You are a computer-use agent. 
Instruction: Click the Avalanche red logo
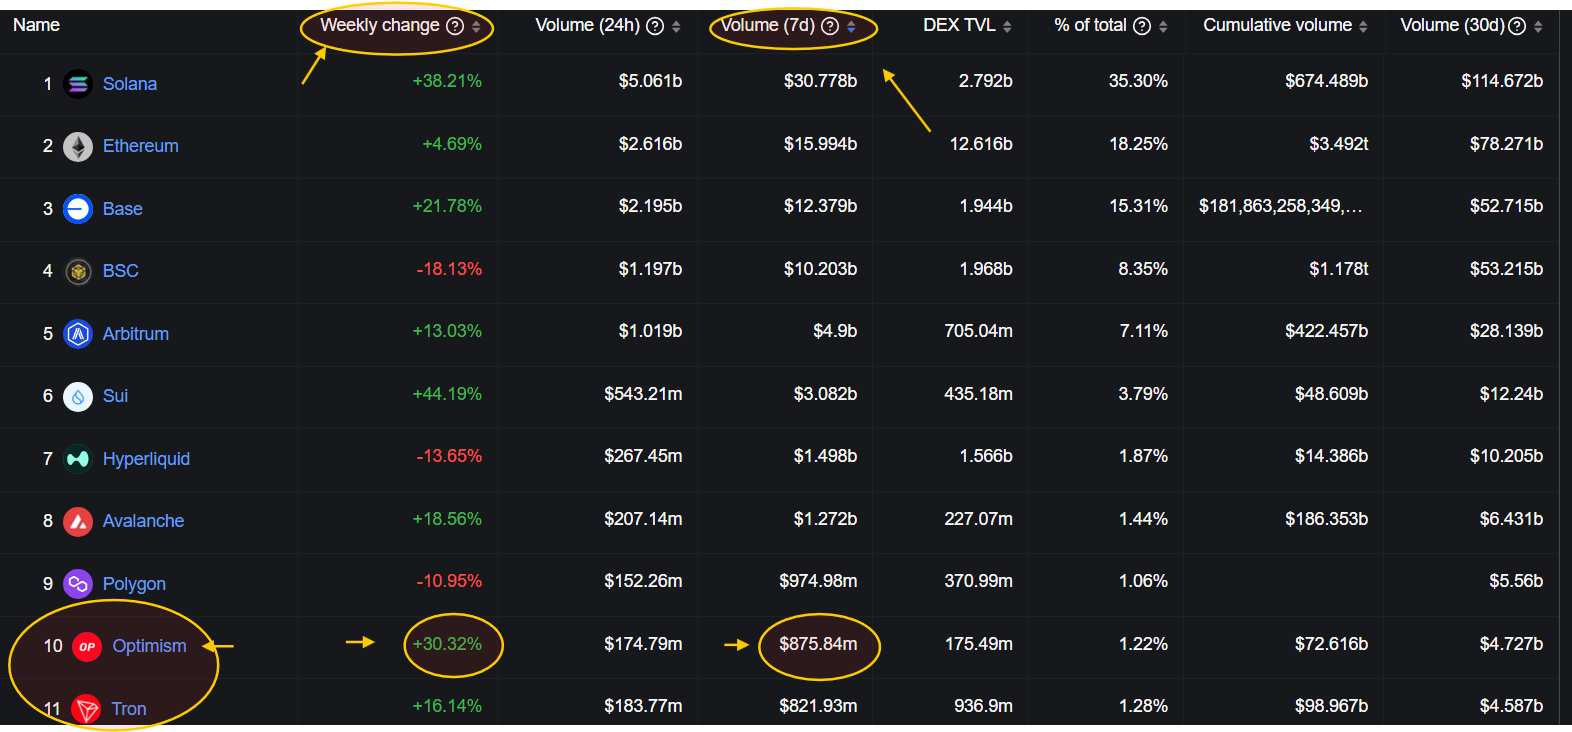click(x=78, y=521)
